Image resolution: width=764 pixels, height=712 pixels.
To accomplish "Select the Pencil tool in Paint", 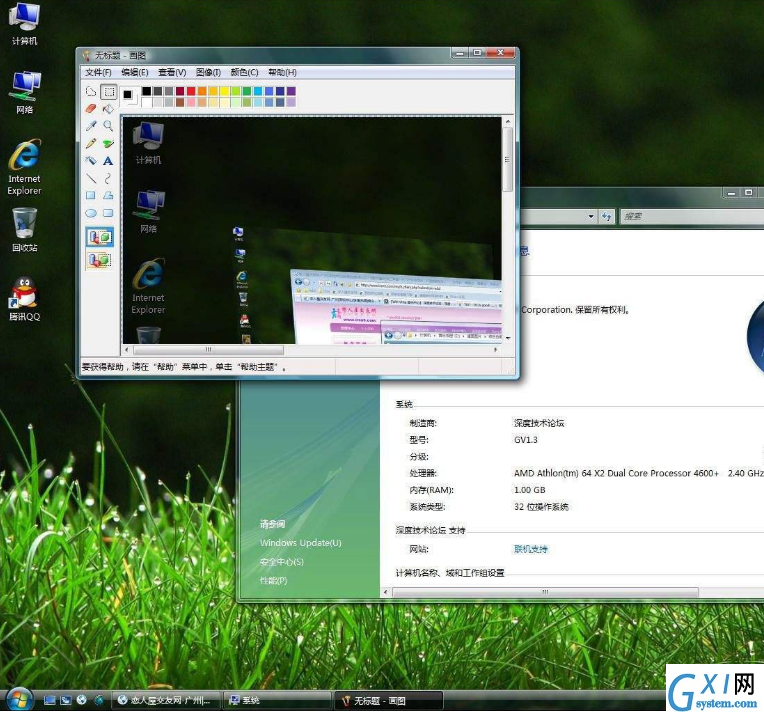I will point(91,143).
